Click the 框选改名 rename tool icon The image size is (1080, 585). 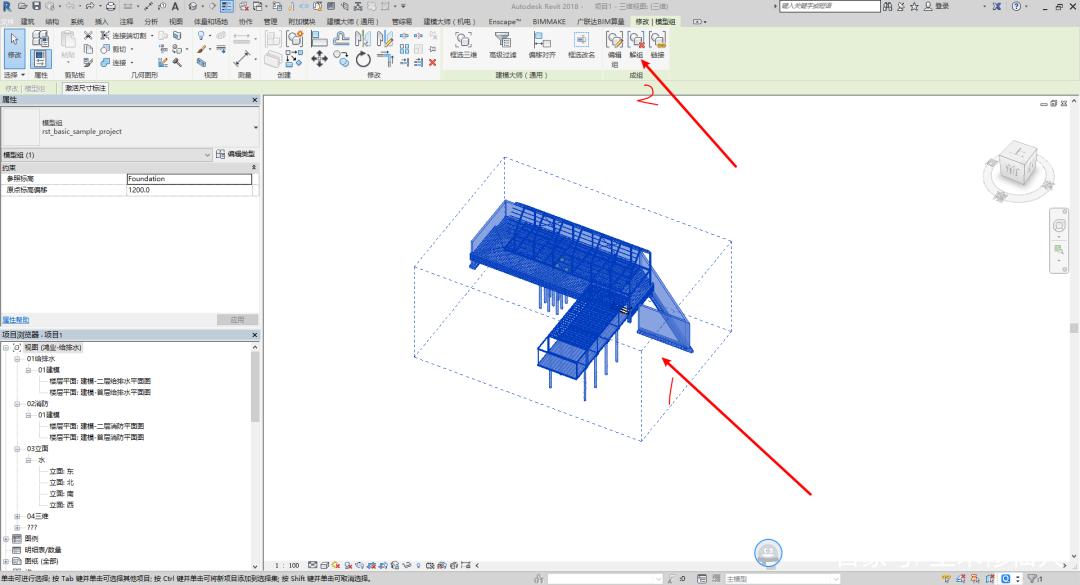pyautogui.click(x=581, y=41)
